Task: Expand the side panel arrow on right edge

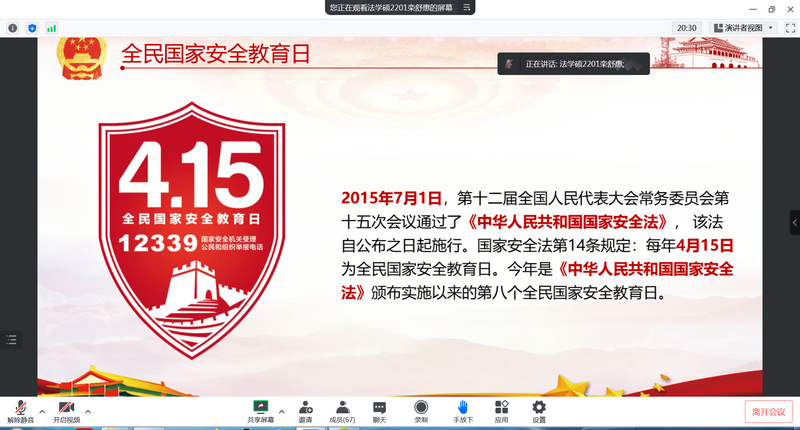Action: 794,222
